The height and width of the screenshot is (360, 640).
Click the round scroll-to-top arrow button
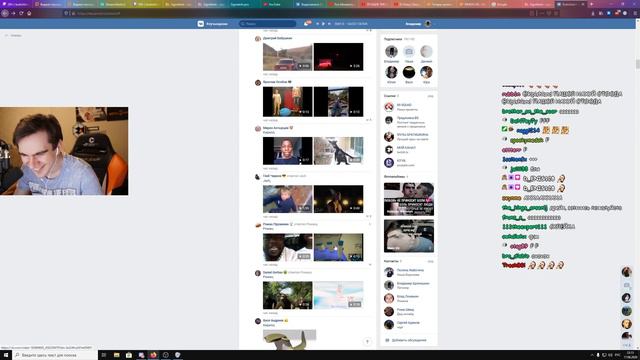[367, 342]
